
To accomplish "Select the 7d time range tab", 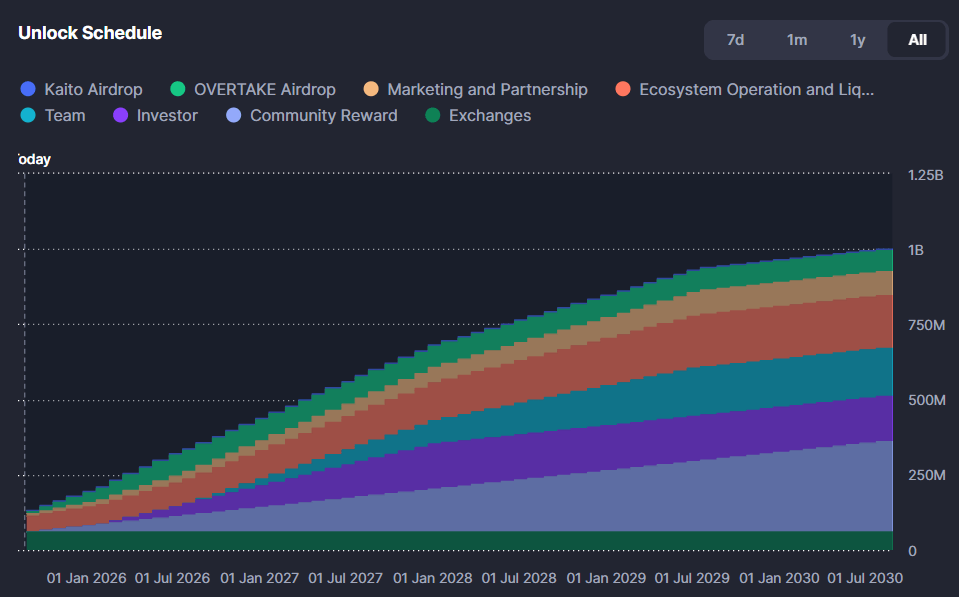I will pyautogui.click(x=735, y=40).
